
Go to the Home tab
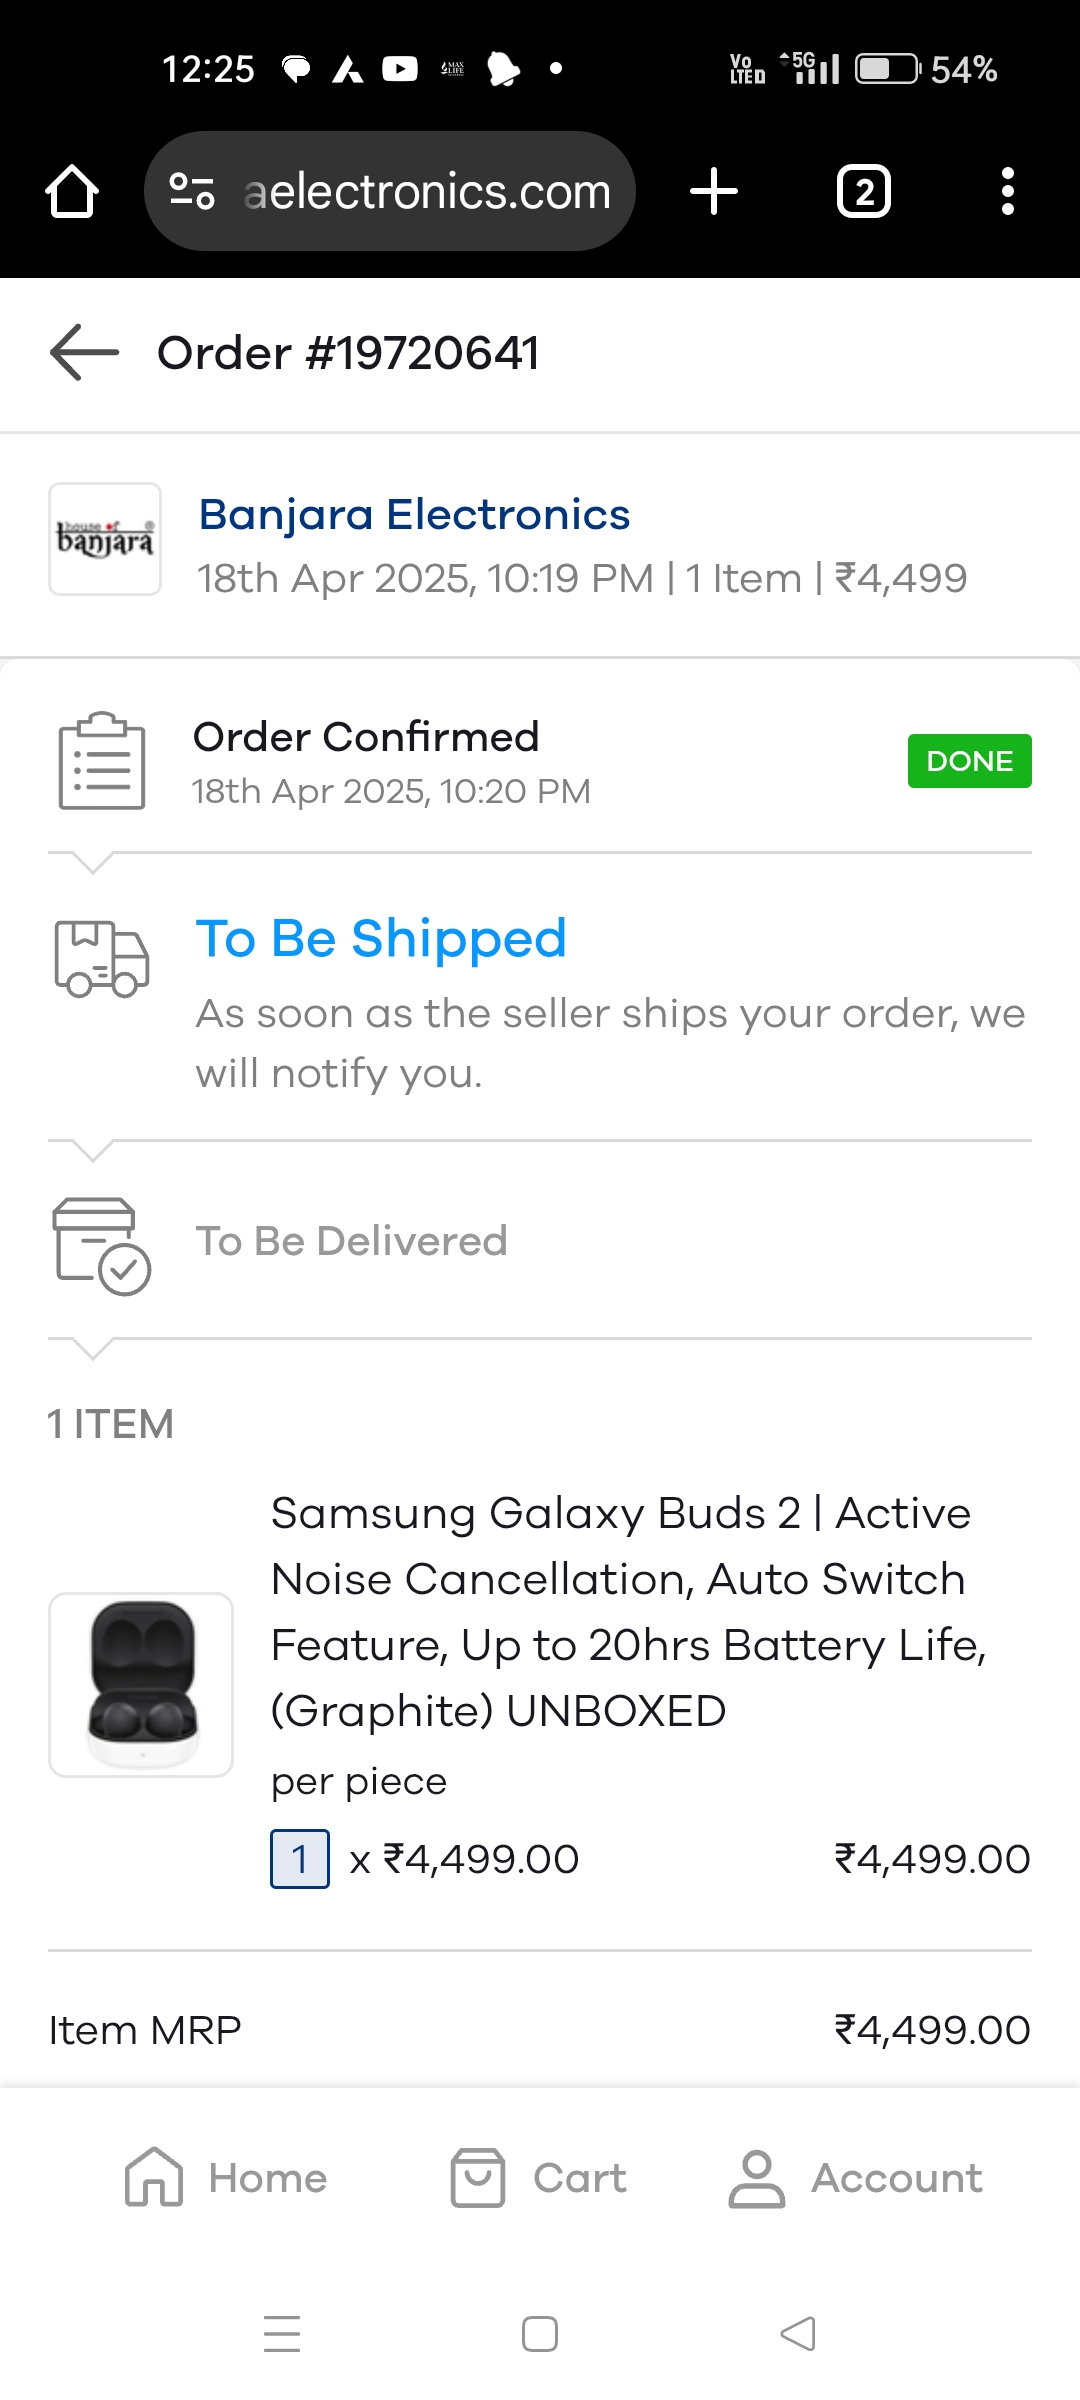pyautogui.click(x=226, y=2178)
